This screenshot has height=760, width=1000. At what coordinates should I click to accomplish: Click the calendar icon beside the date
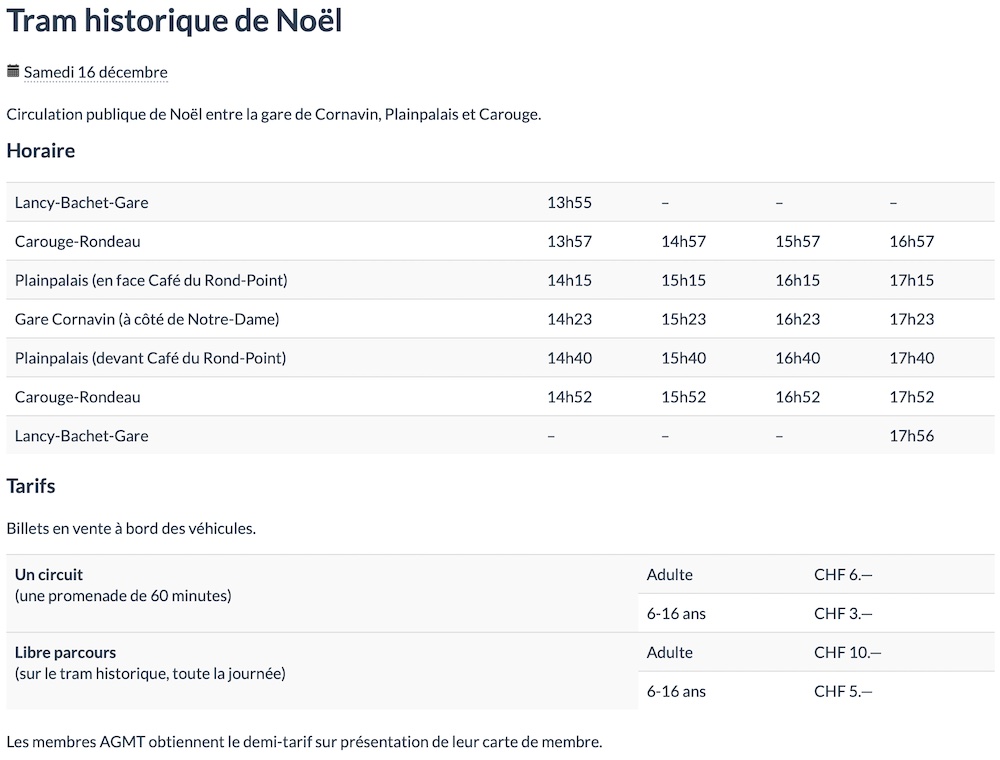pos(13,71)
